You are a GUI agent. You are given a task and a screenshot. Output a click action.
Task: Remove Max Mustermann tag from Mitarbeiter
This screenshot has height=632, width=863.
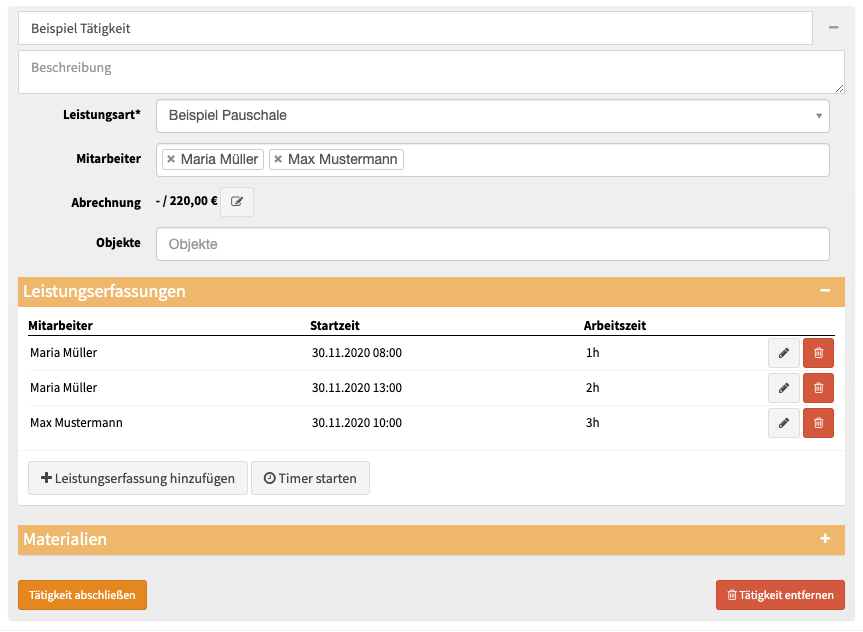pos(278,159)
